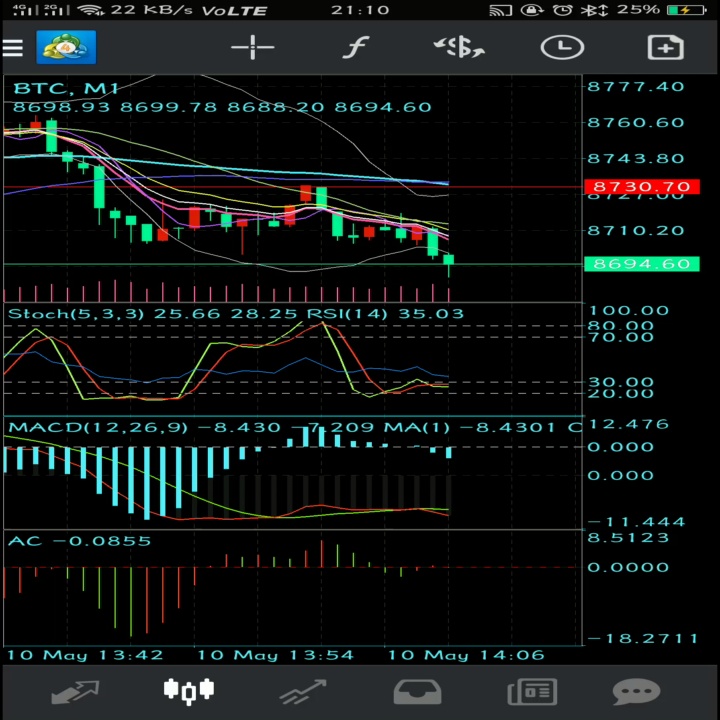Viewport: 720px width, 720px height.
Task: Open the News tab
Action: click(532, 692)
